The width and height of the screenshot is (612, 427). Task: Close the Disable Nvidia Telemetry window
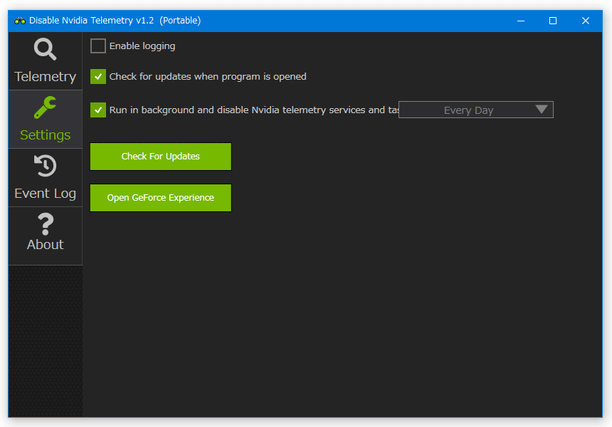(585, 21)
